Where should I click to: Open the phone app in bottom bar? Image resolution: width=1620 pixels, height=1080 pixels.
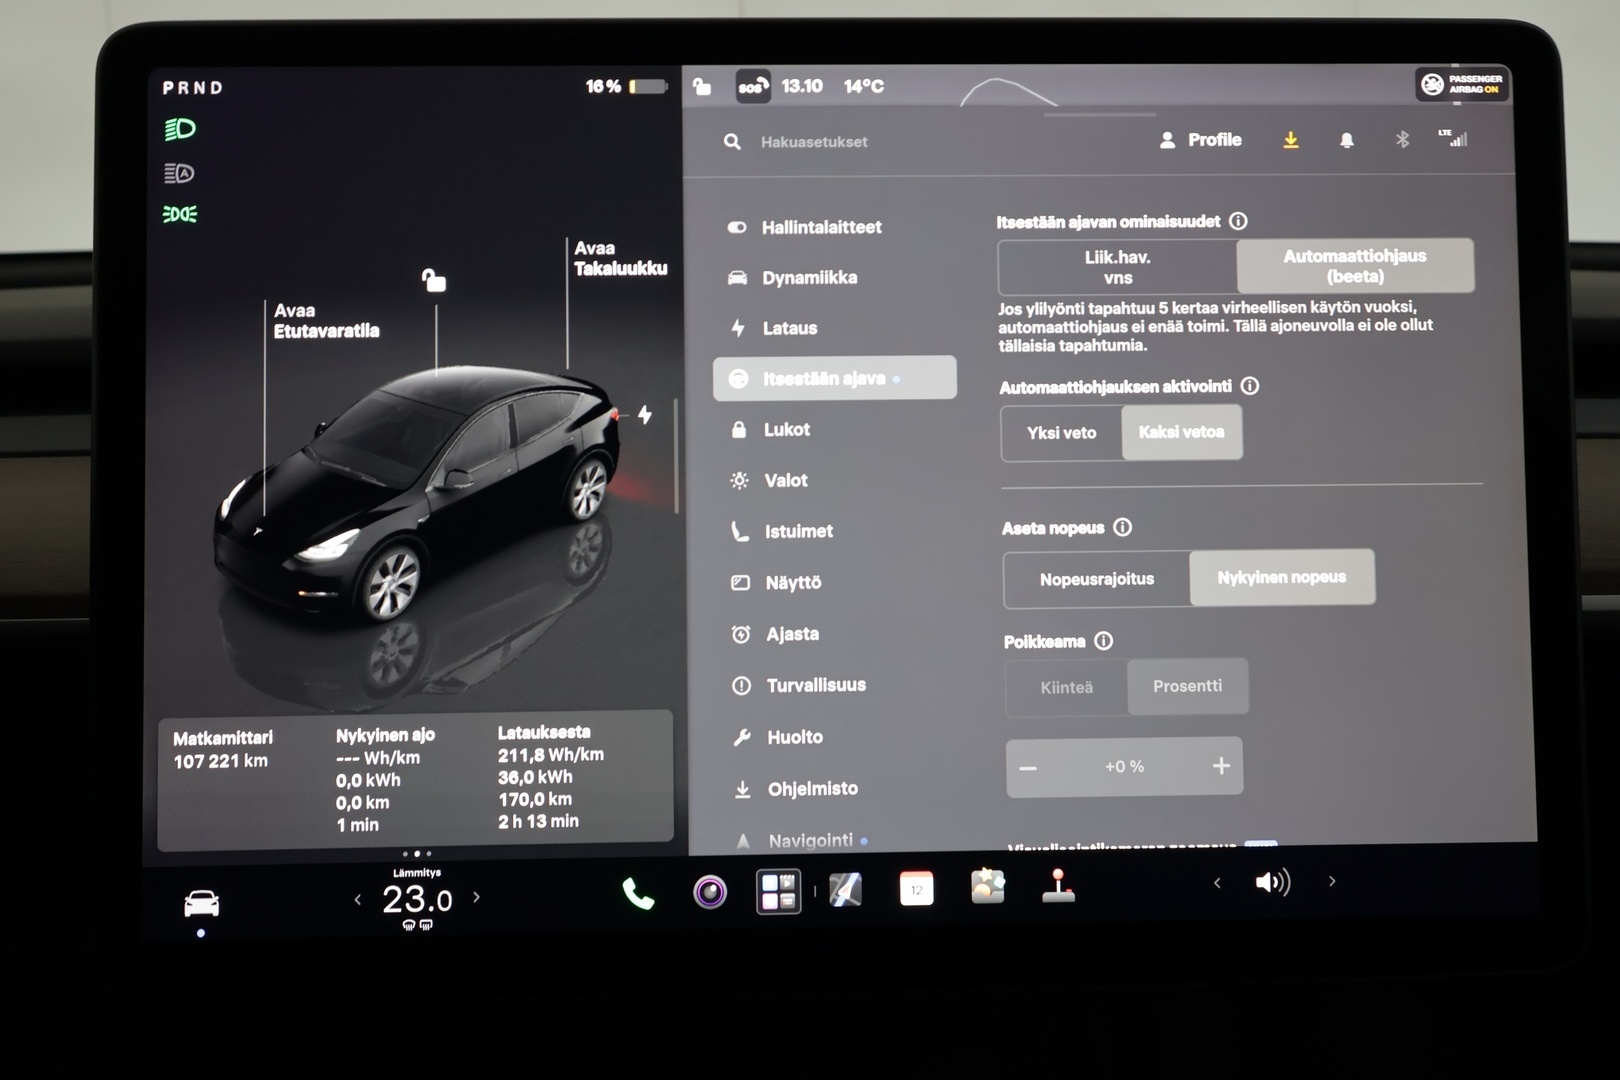[638, 893]
